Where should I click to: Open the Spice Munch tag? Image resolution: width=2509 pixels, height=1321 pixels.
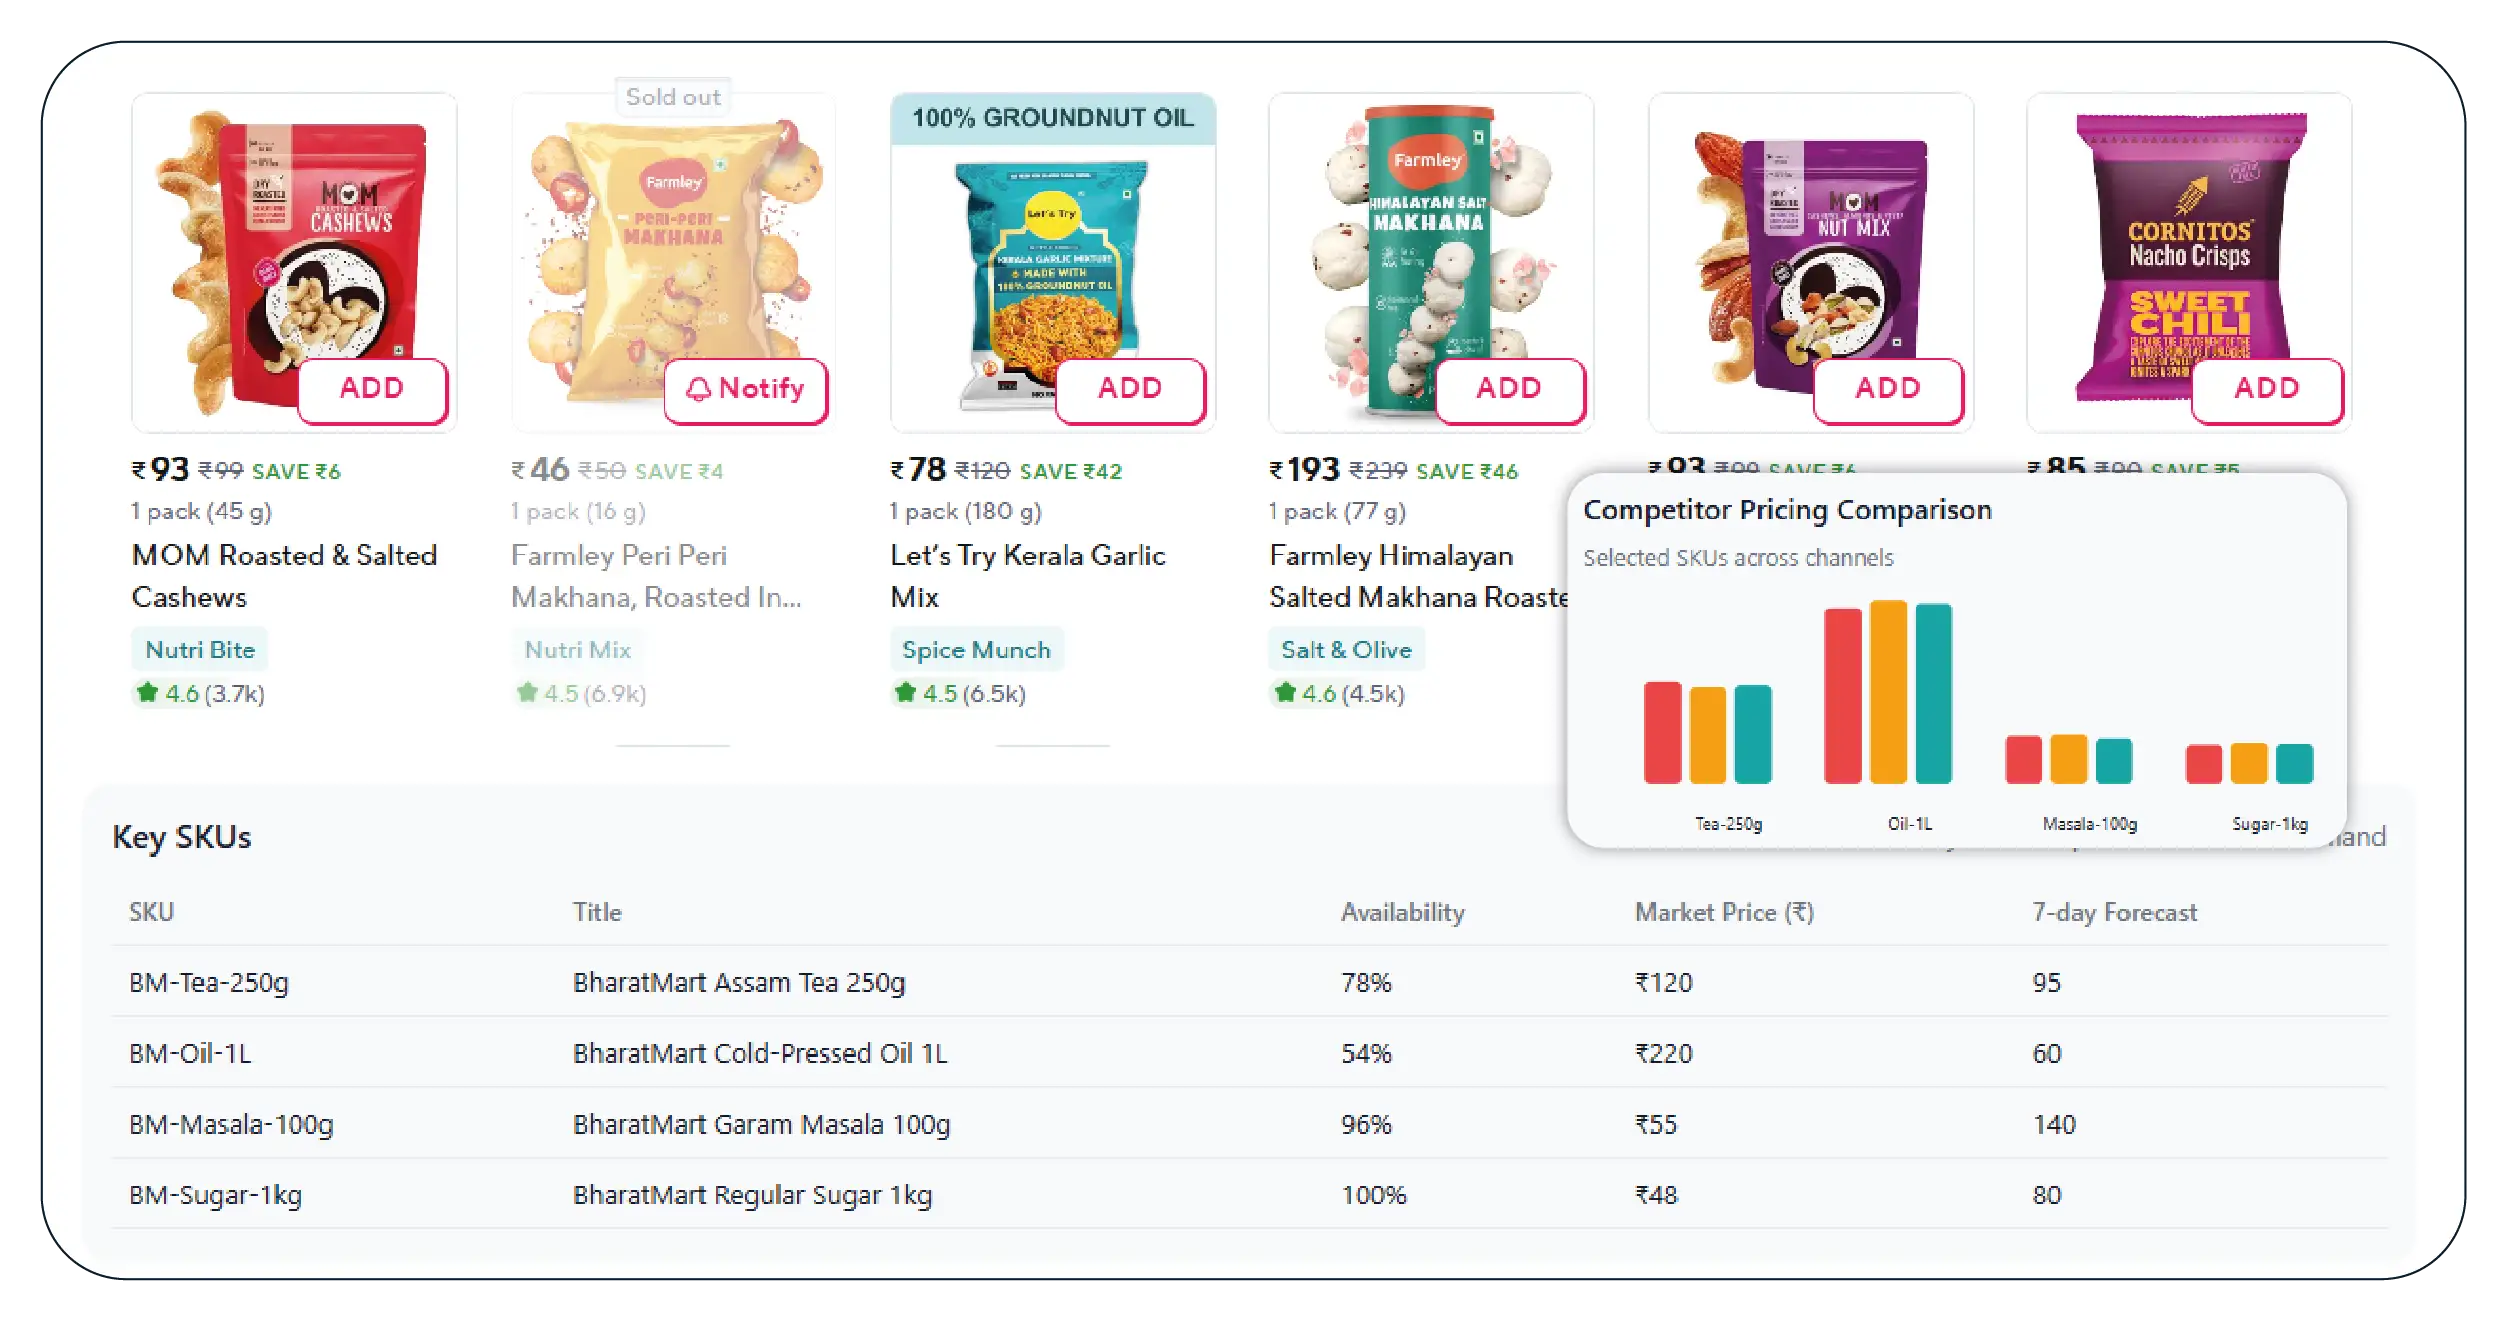976,650
